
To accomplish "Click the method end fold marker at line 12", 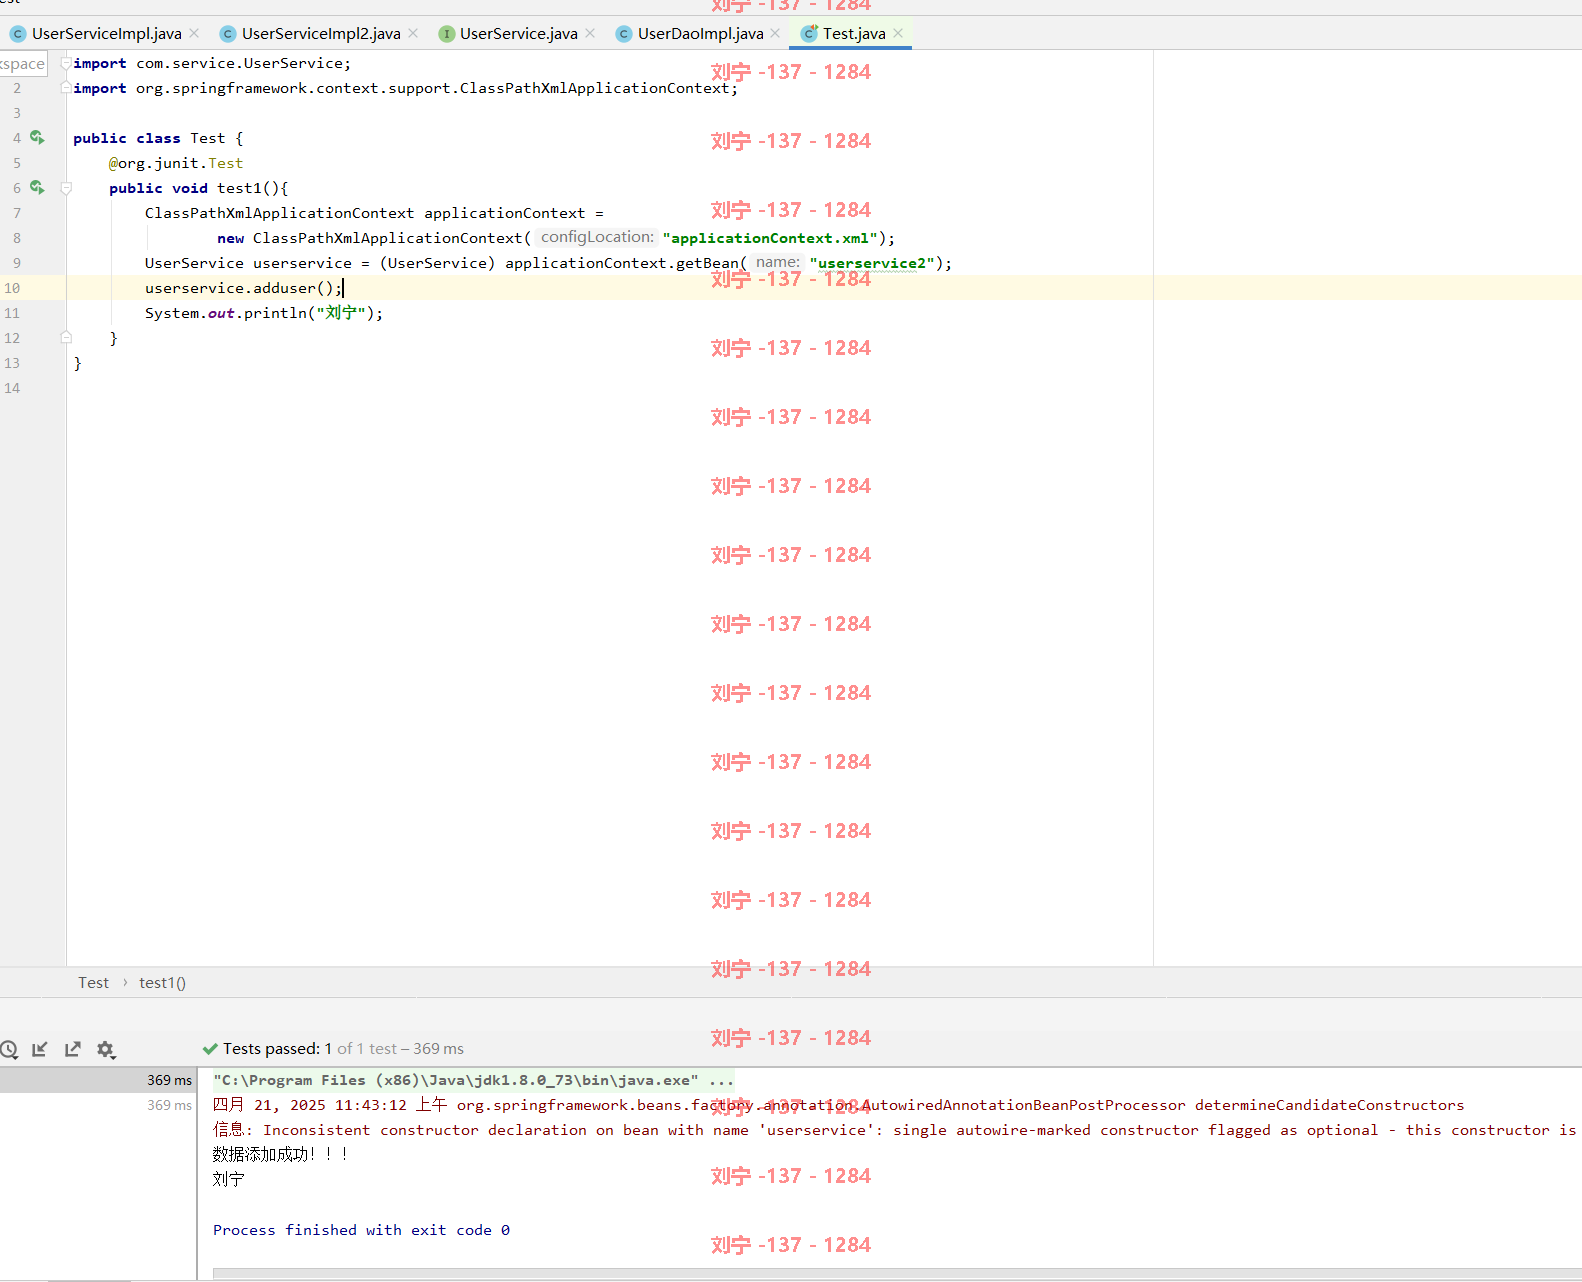I will point(66,338).
